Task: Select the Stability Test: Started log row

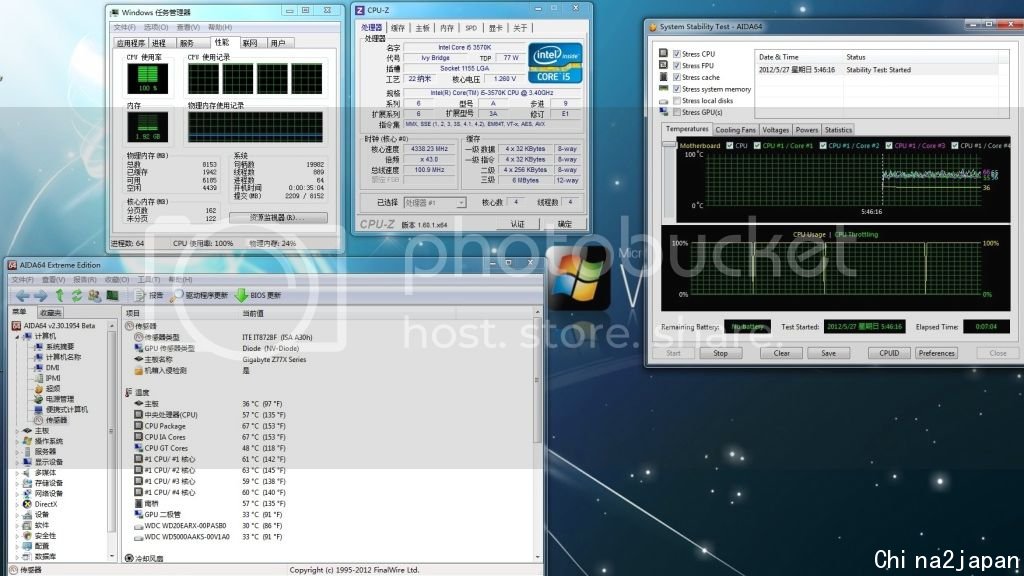Action: tap(881, 70)
